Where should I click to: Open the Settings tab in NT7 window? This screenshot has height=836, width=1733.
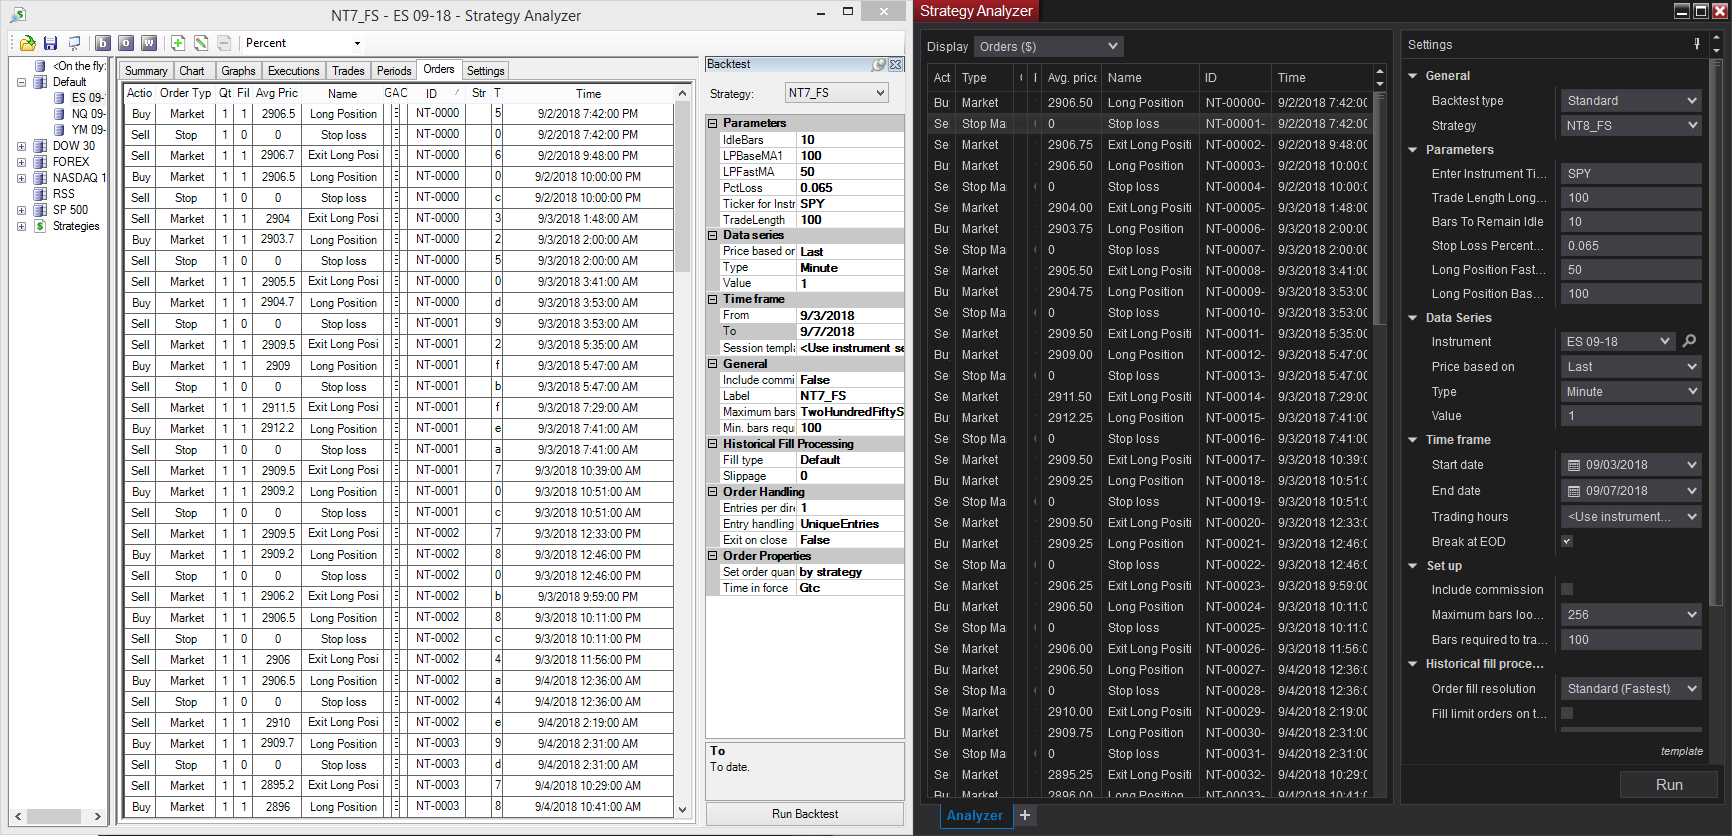pos(486,71)
